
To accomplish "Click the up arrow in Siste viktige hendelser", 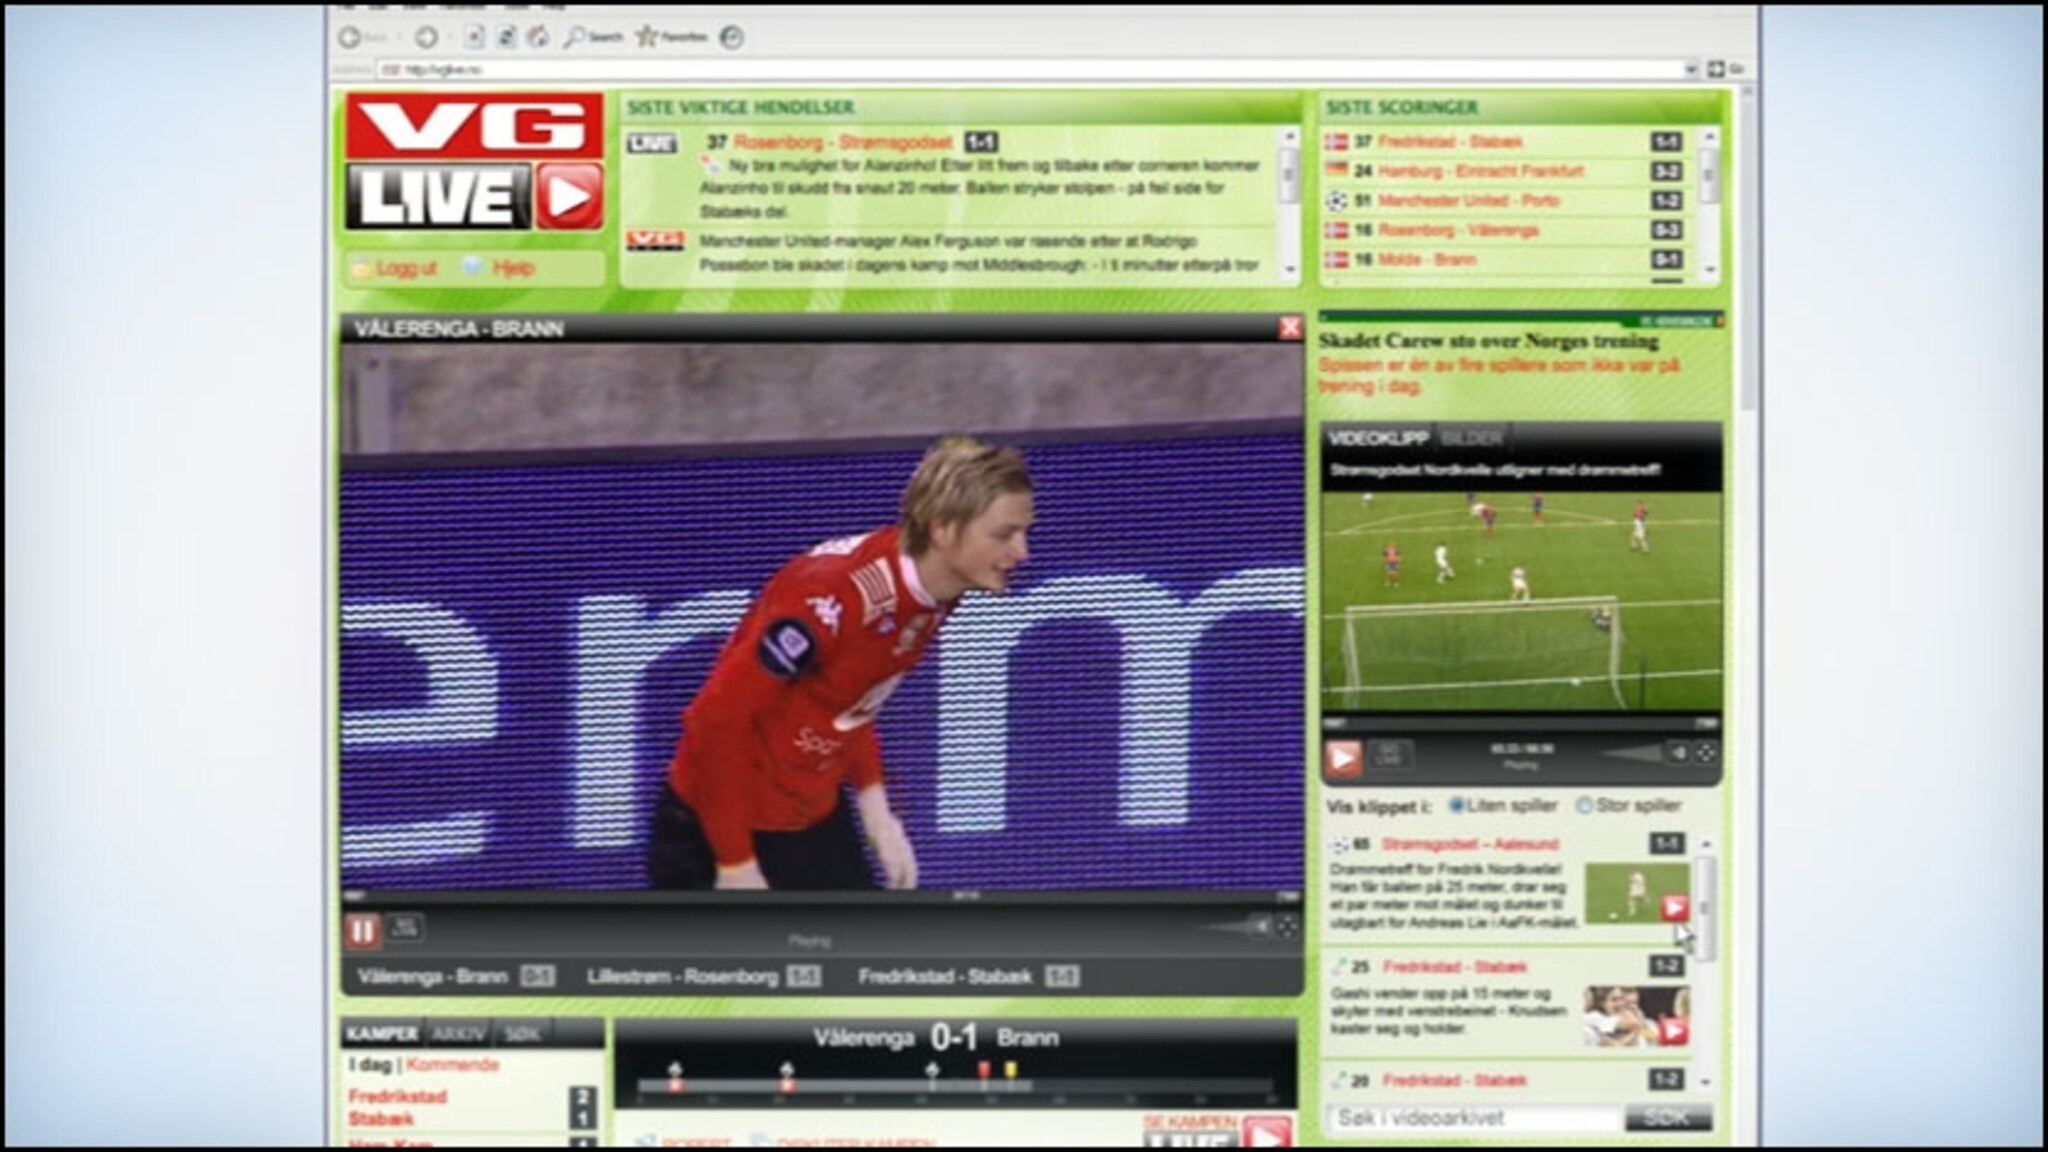I will click(1289, 136).
